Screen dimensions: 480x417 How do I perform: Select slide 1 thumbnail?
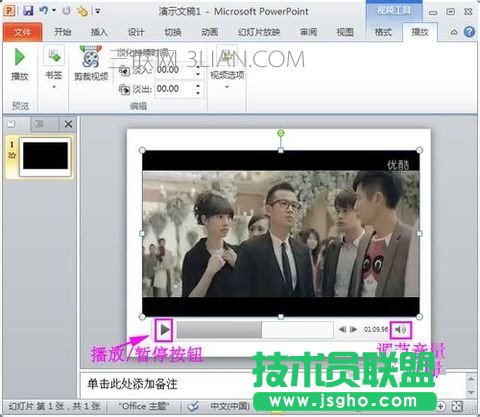pos(46,156)
